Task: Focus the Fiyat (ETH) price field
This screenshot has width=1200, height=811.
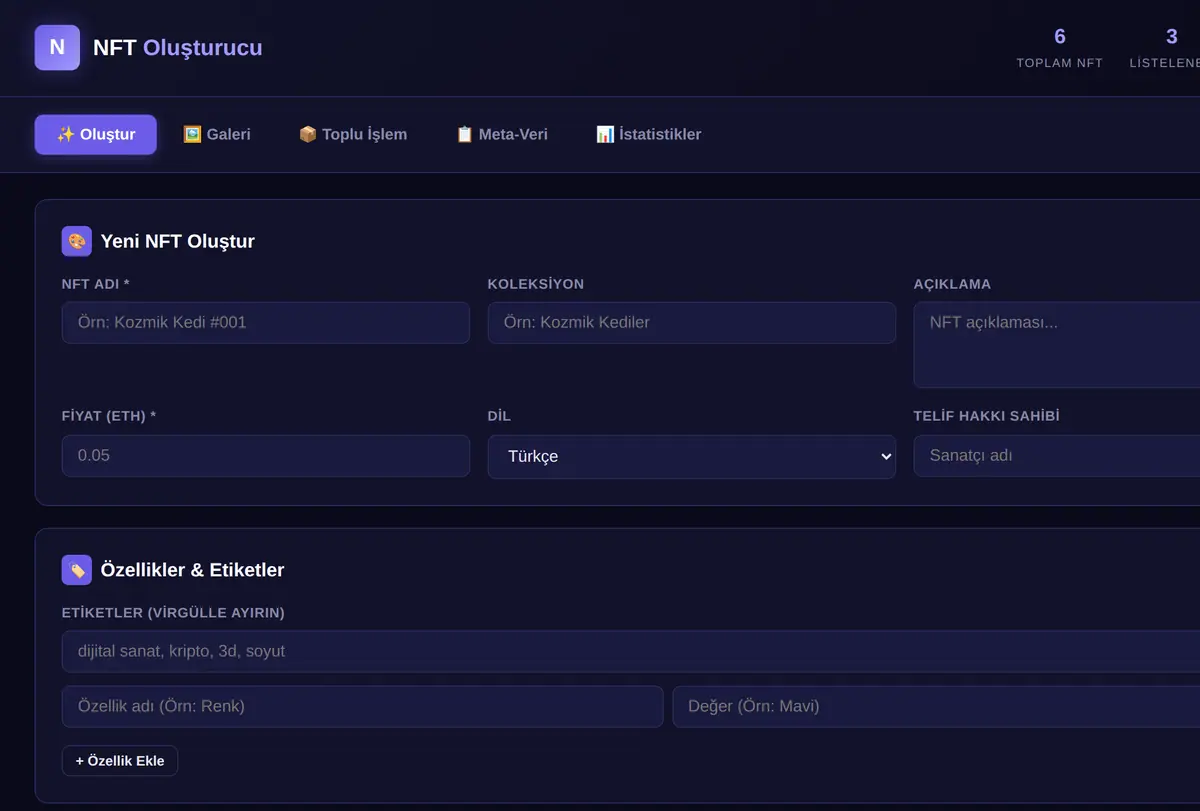Action: click(266, 456)
